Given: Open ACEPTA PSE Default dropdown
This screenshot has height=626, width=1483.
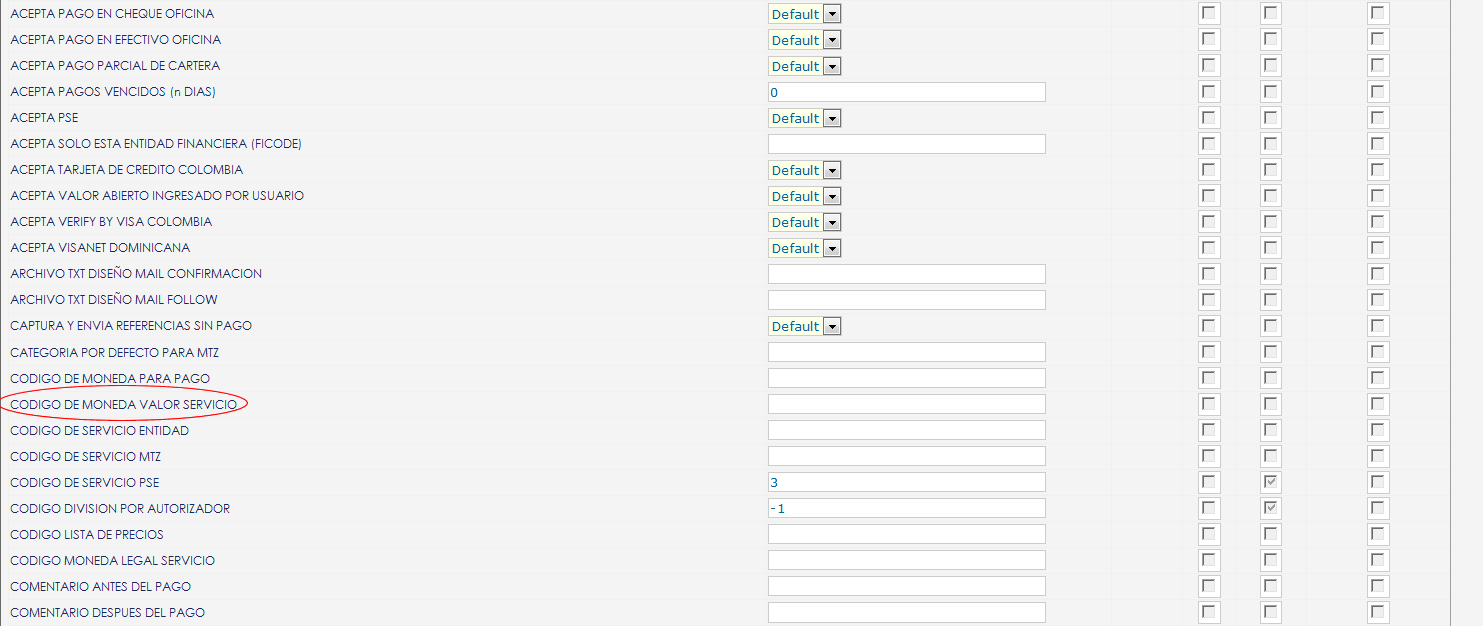Looking at the screenshot, I should pos(804,118).
